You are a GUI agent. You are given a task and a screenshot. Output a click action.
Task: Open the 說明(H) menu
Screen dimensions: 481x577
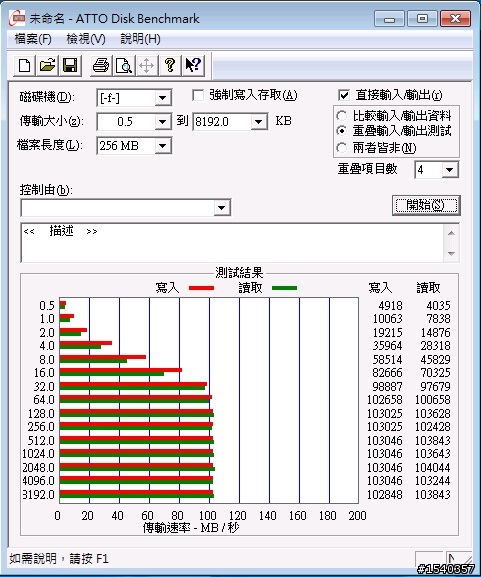pyautogui.click(x=140, y=39)
